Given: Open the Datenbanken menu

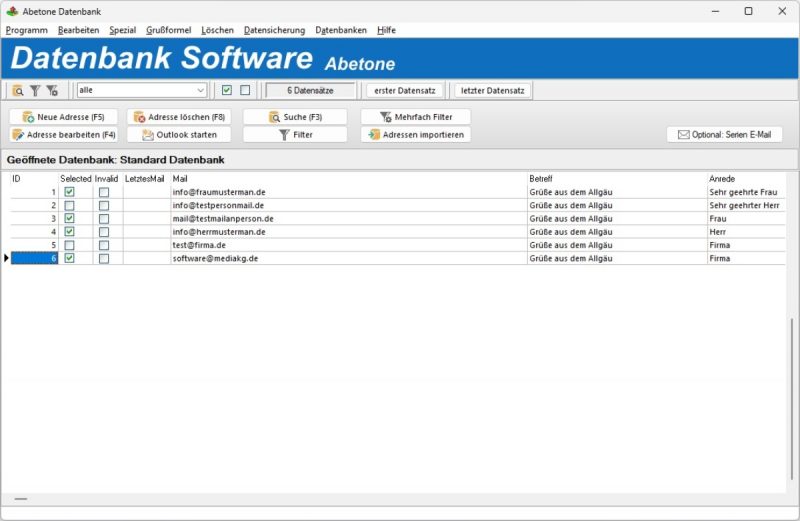Looking at the screenshot, I should click(x=341, y=30).
